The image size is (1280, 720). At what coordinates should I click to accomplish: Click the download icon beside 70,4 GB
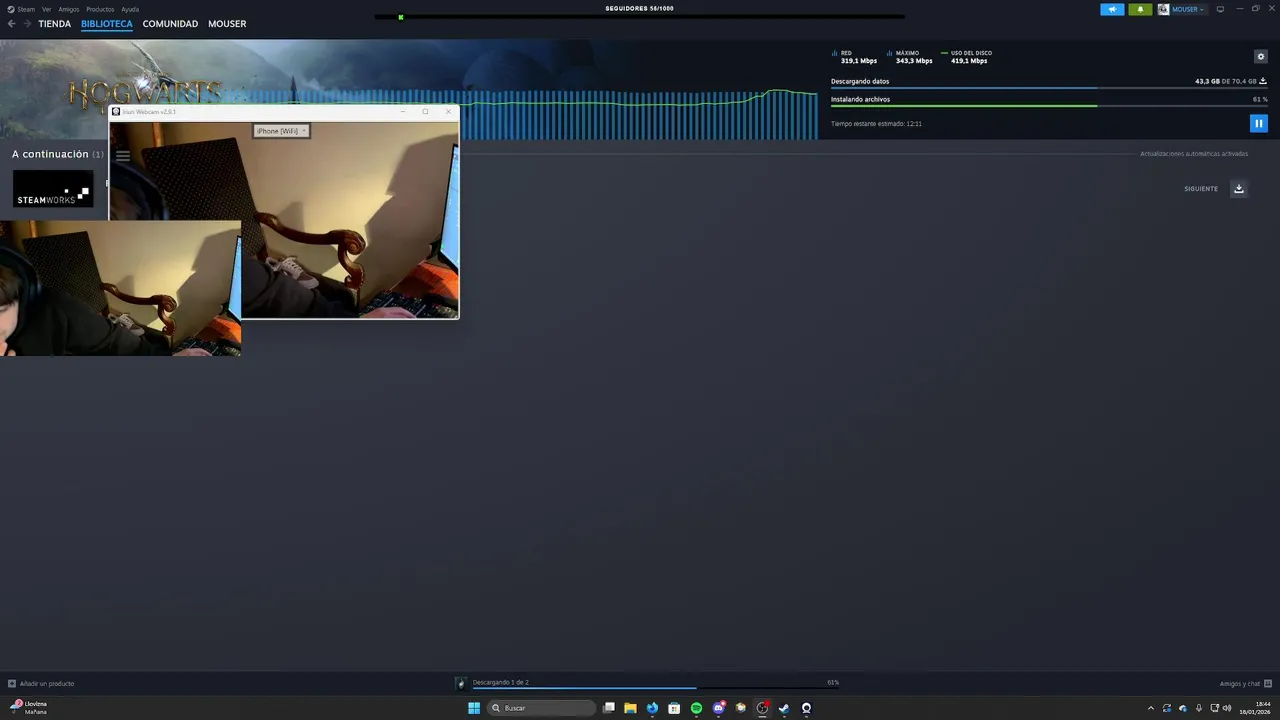point(1263,81)
